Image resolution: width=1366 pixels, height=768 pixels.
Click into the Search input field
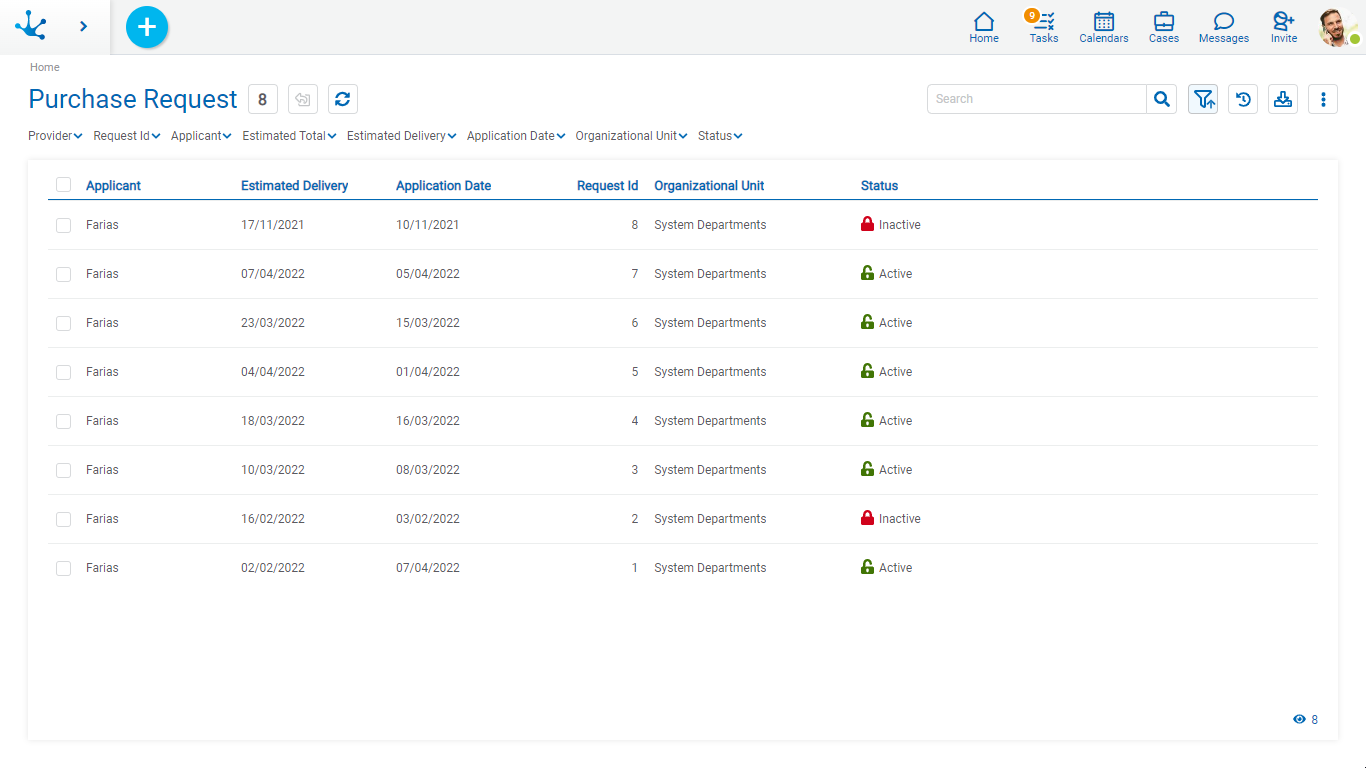point(1036,99)
